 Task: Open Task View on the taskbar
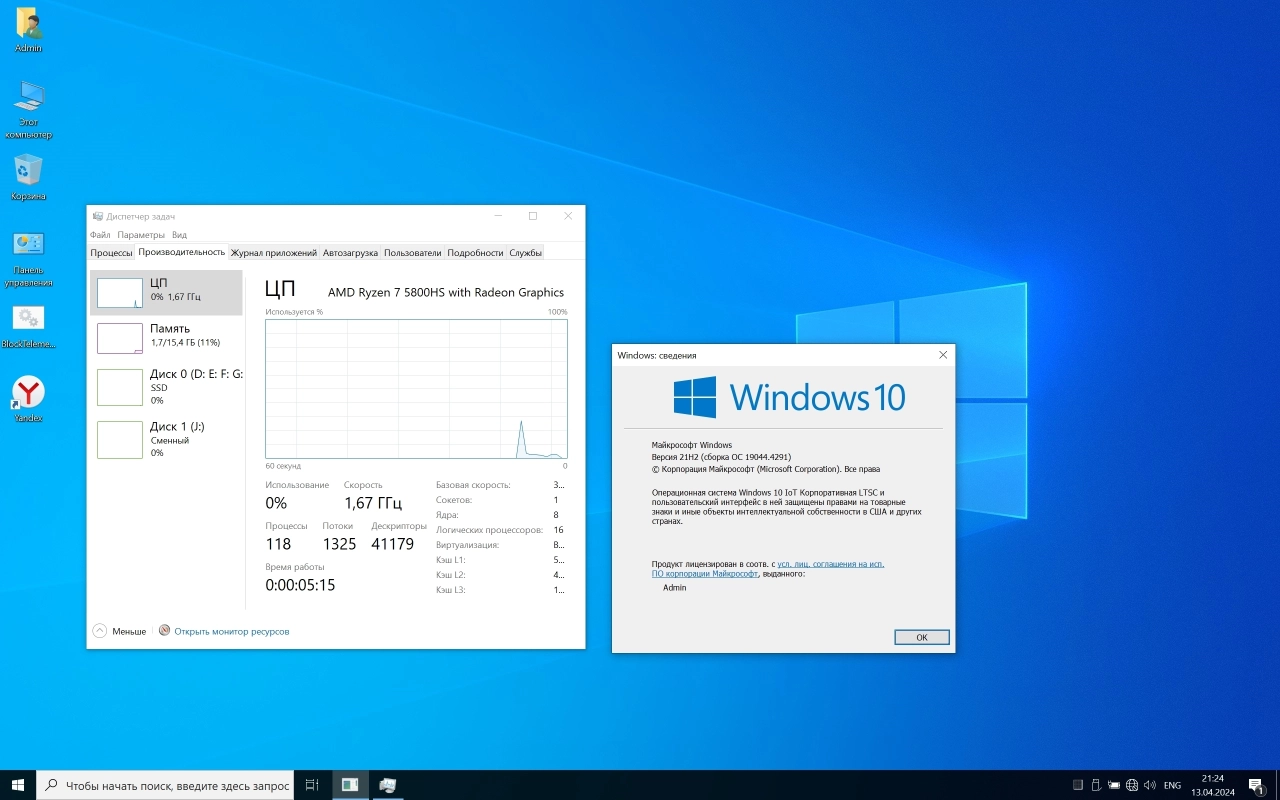click(x=312, y=785)
